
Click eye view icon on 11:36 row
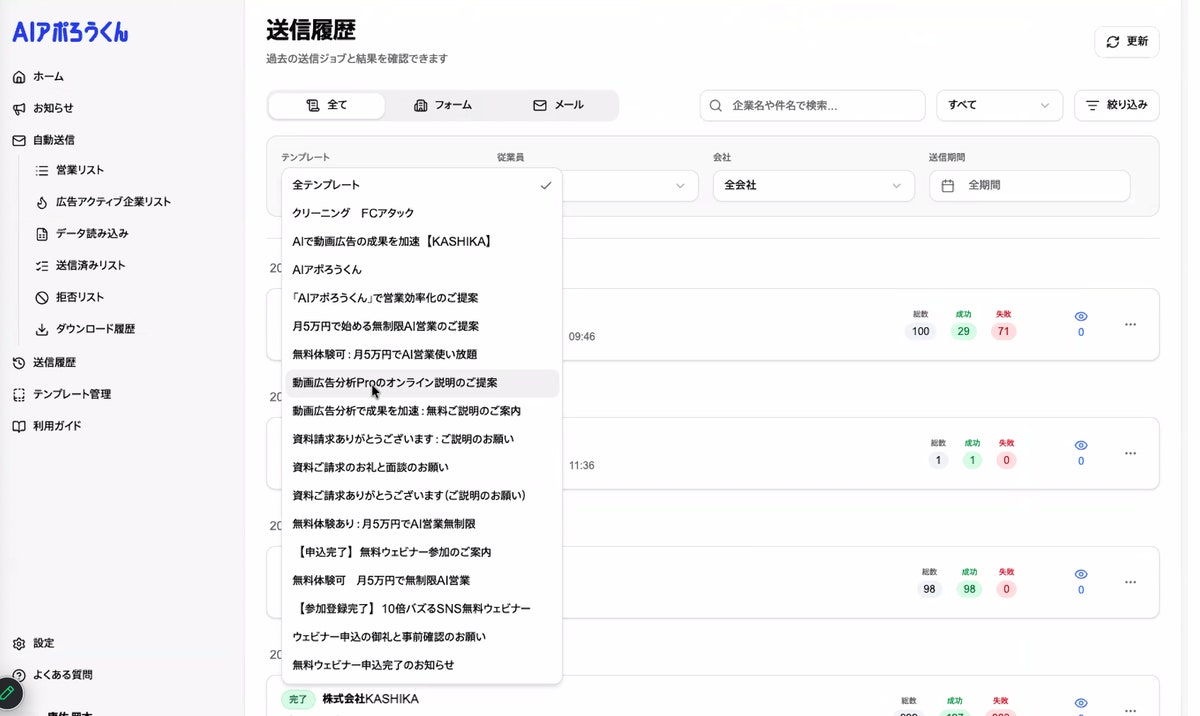tap(1081, 446)
